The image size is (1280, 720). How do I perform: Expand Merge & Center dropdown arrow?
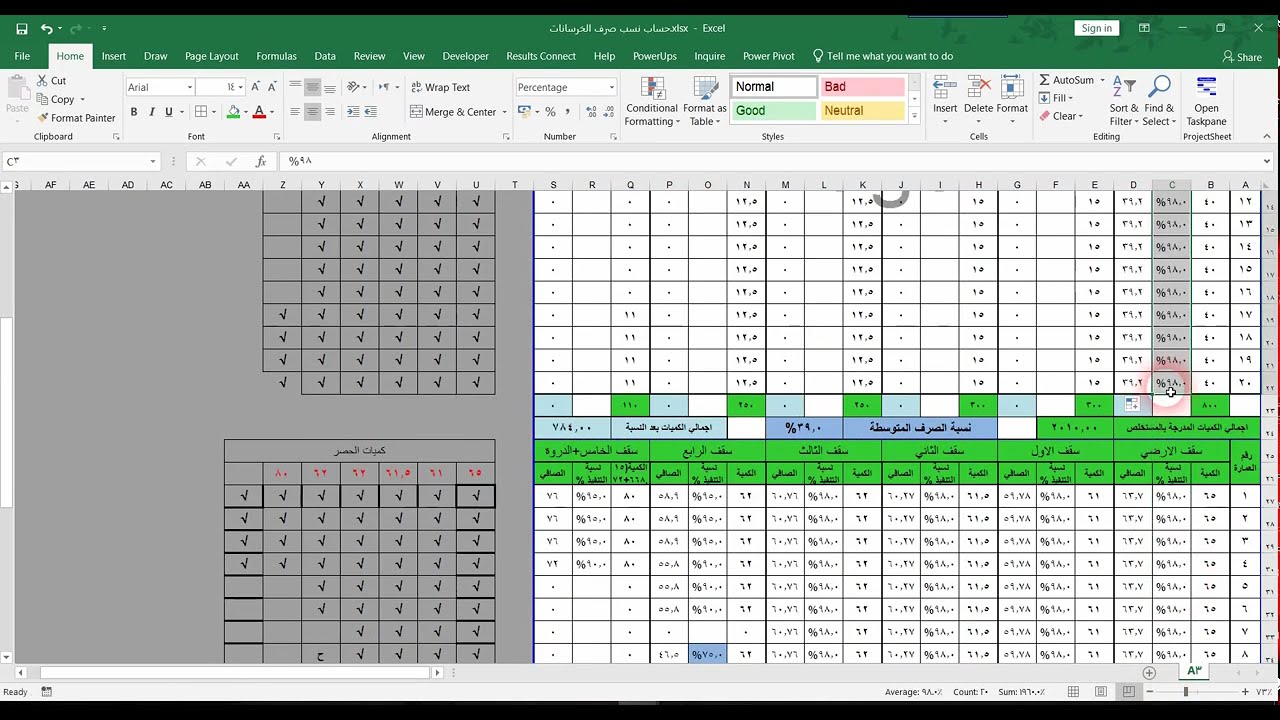coord(504,112)
